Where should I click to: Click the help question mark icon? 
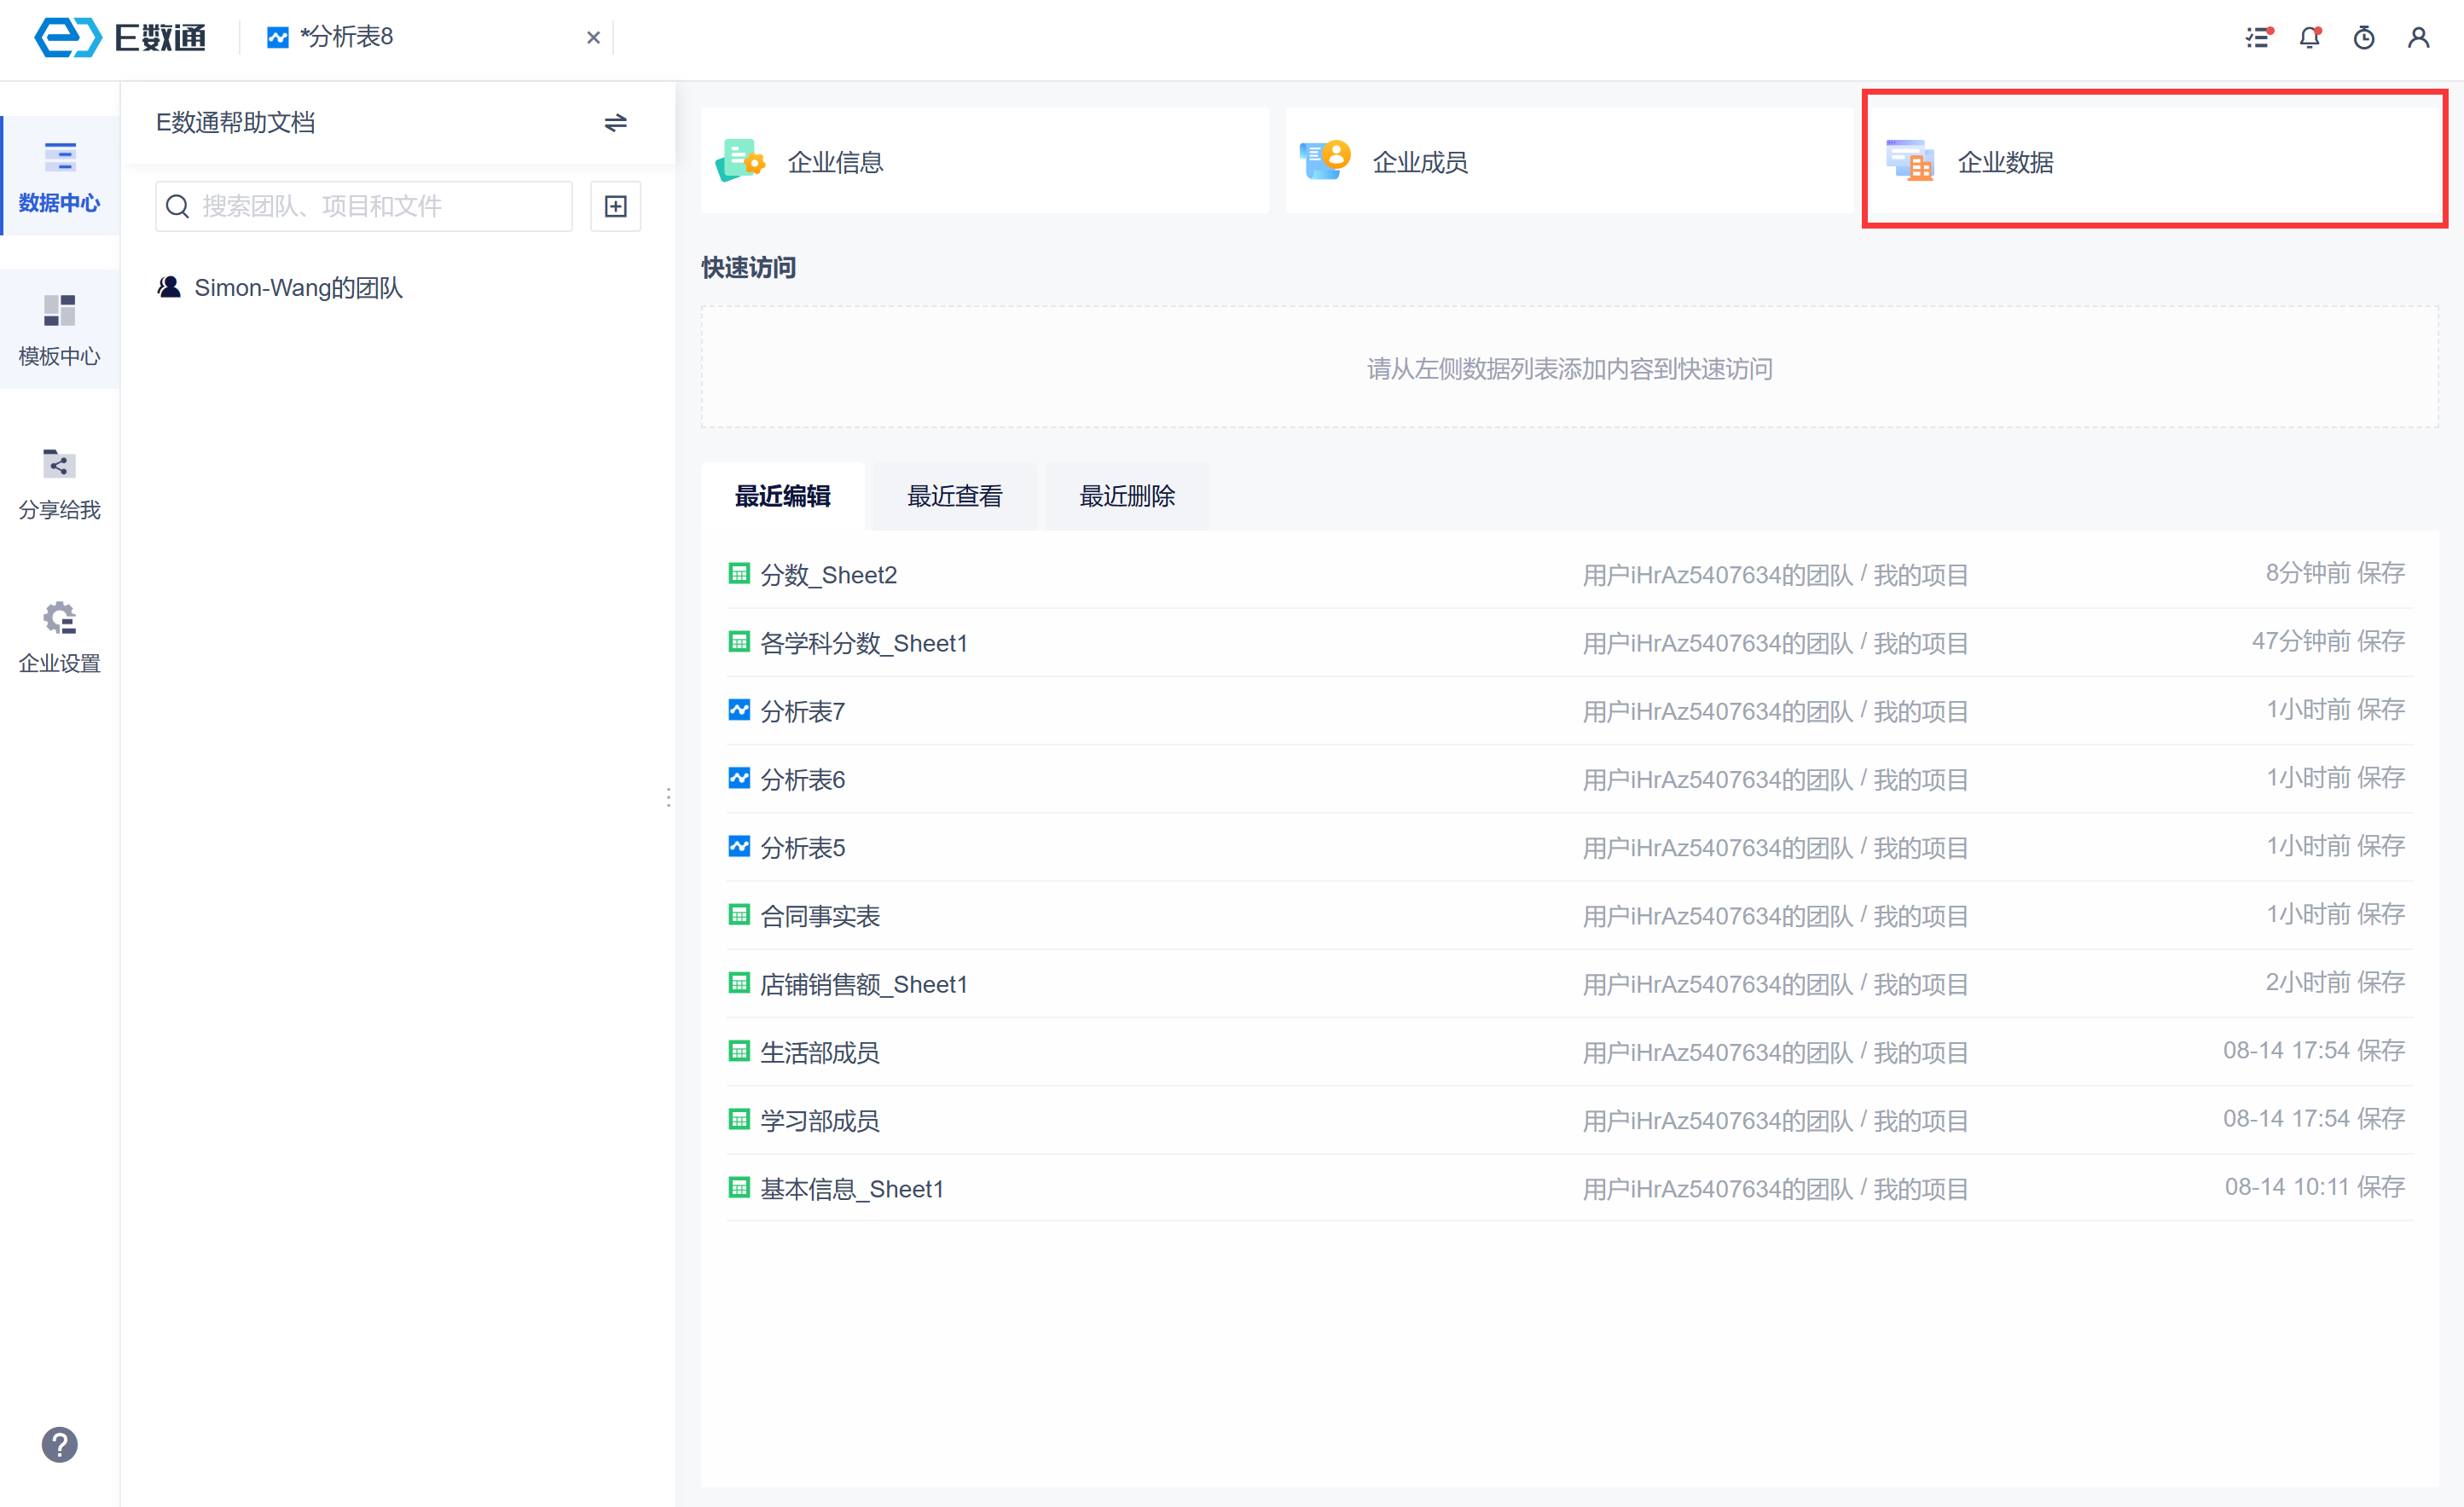[59, 1444]
